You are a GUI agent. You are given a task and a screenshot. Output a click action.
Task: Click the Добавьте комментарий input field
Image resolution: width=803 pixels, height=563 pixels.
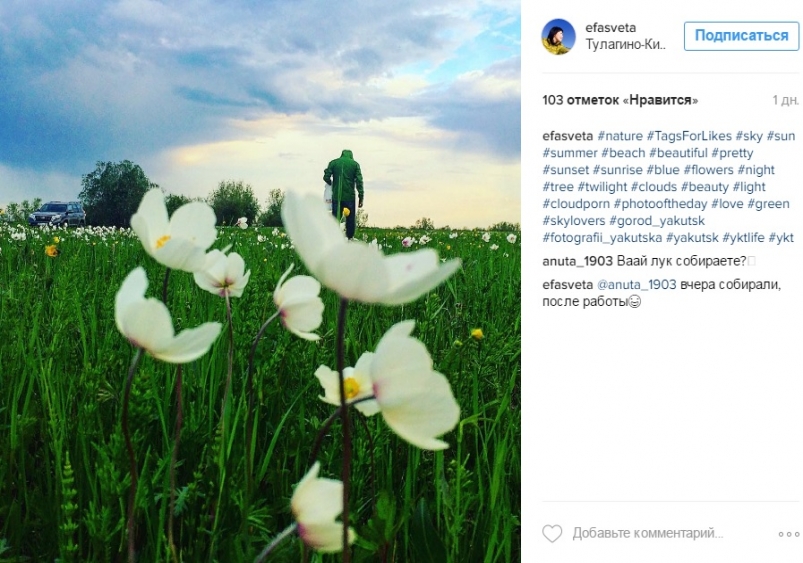(648, 533)
